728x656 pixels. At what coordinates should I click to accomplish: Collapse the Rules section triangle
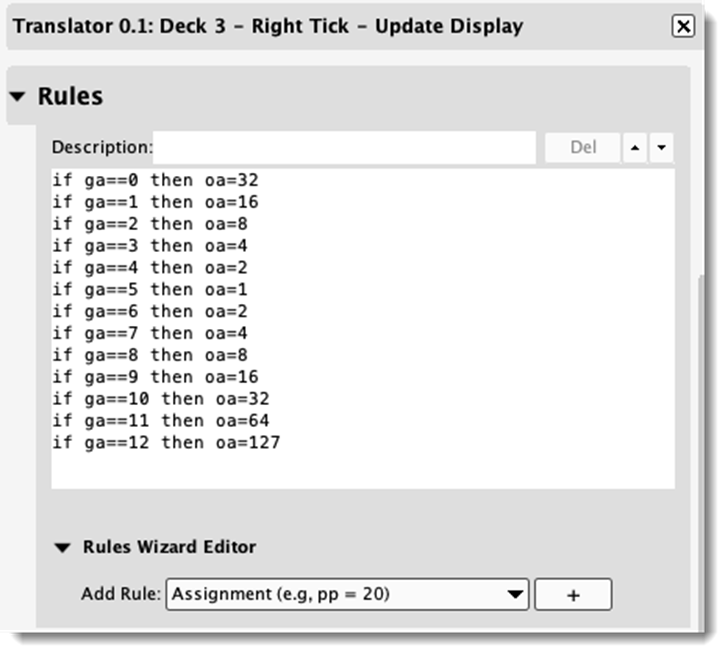(x=18, y=97)
